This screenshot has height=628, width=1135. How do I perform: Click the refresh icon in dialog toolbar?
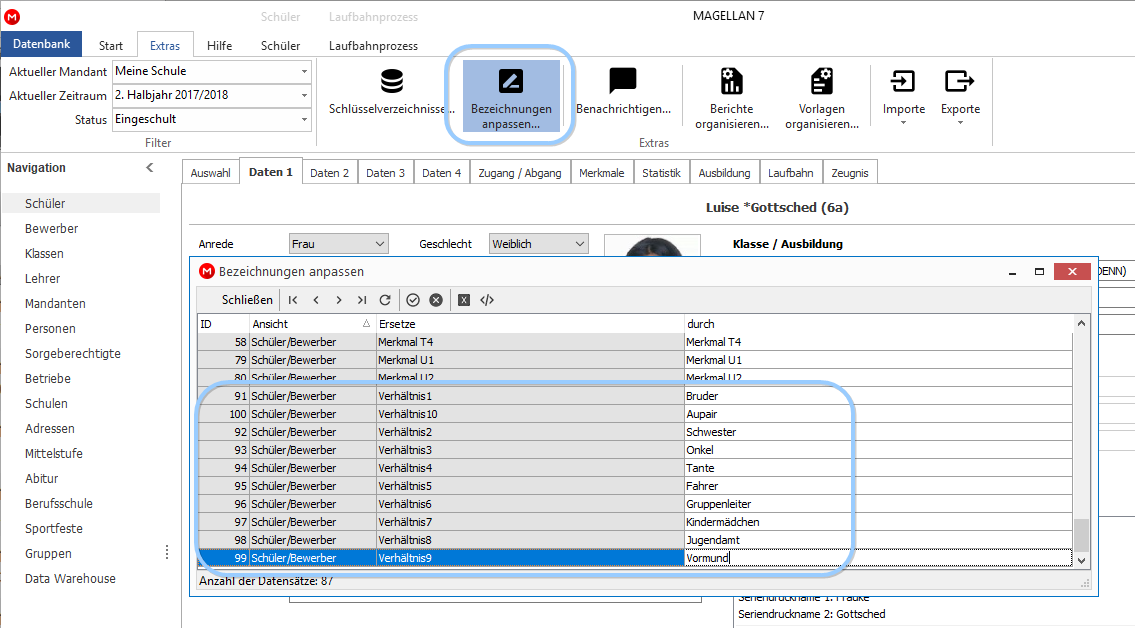385,300
